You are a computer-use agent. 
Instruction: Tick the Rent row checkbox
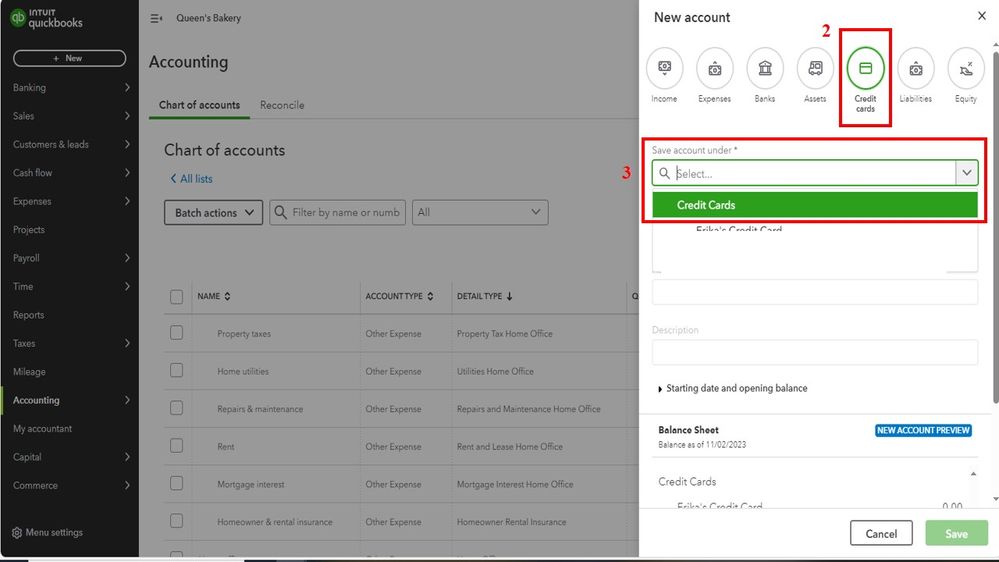coord(177,446)
